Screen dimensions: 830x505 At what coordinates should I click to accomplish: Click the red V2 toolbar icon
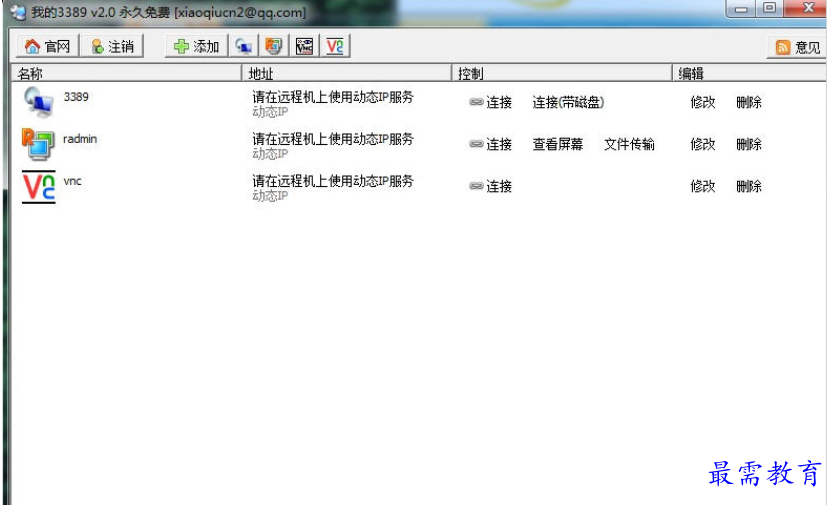(x=335, y=47)
